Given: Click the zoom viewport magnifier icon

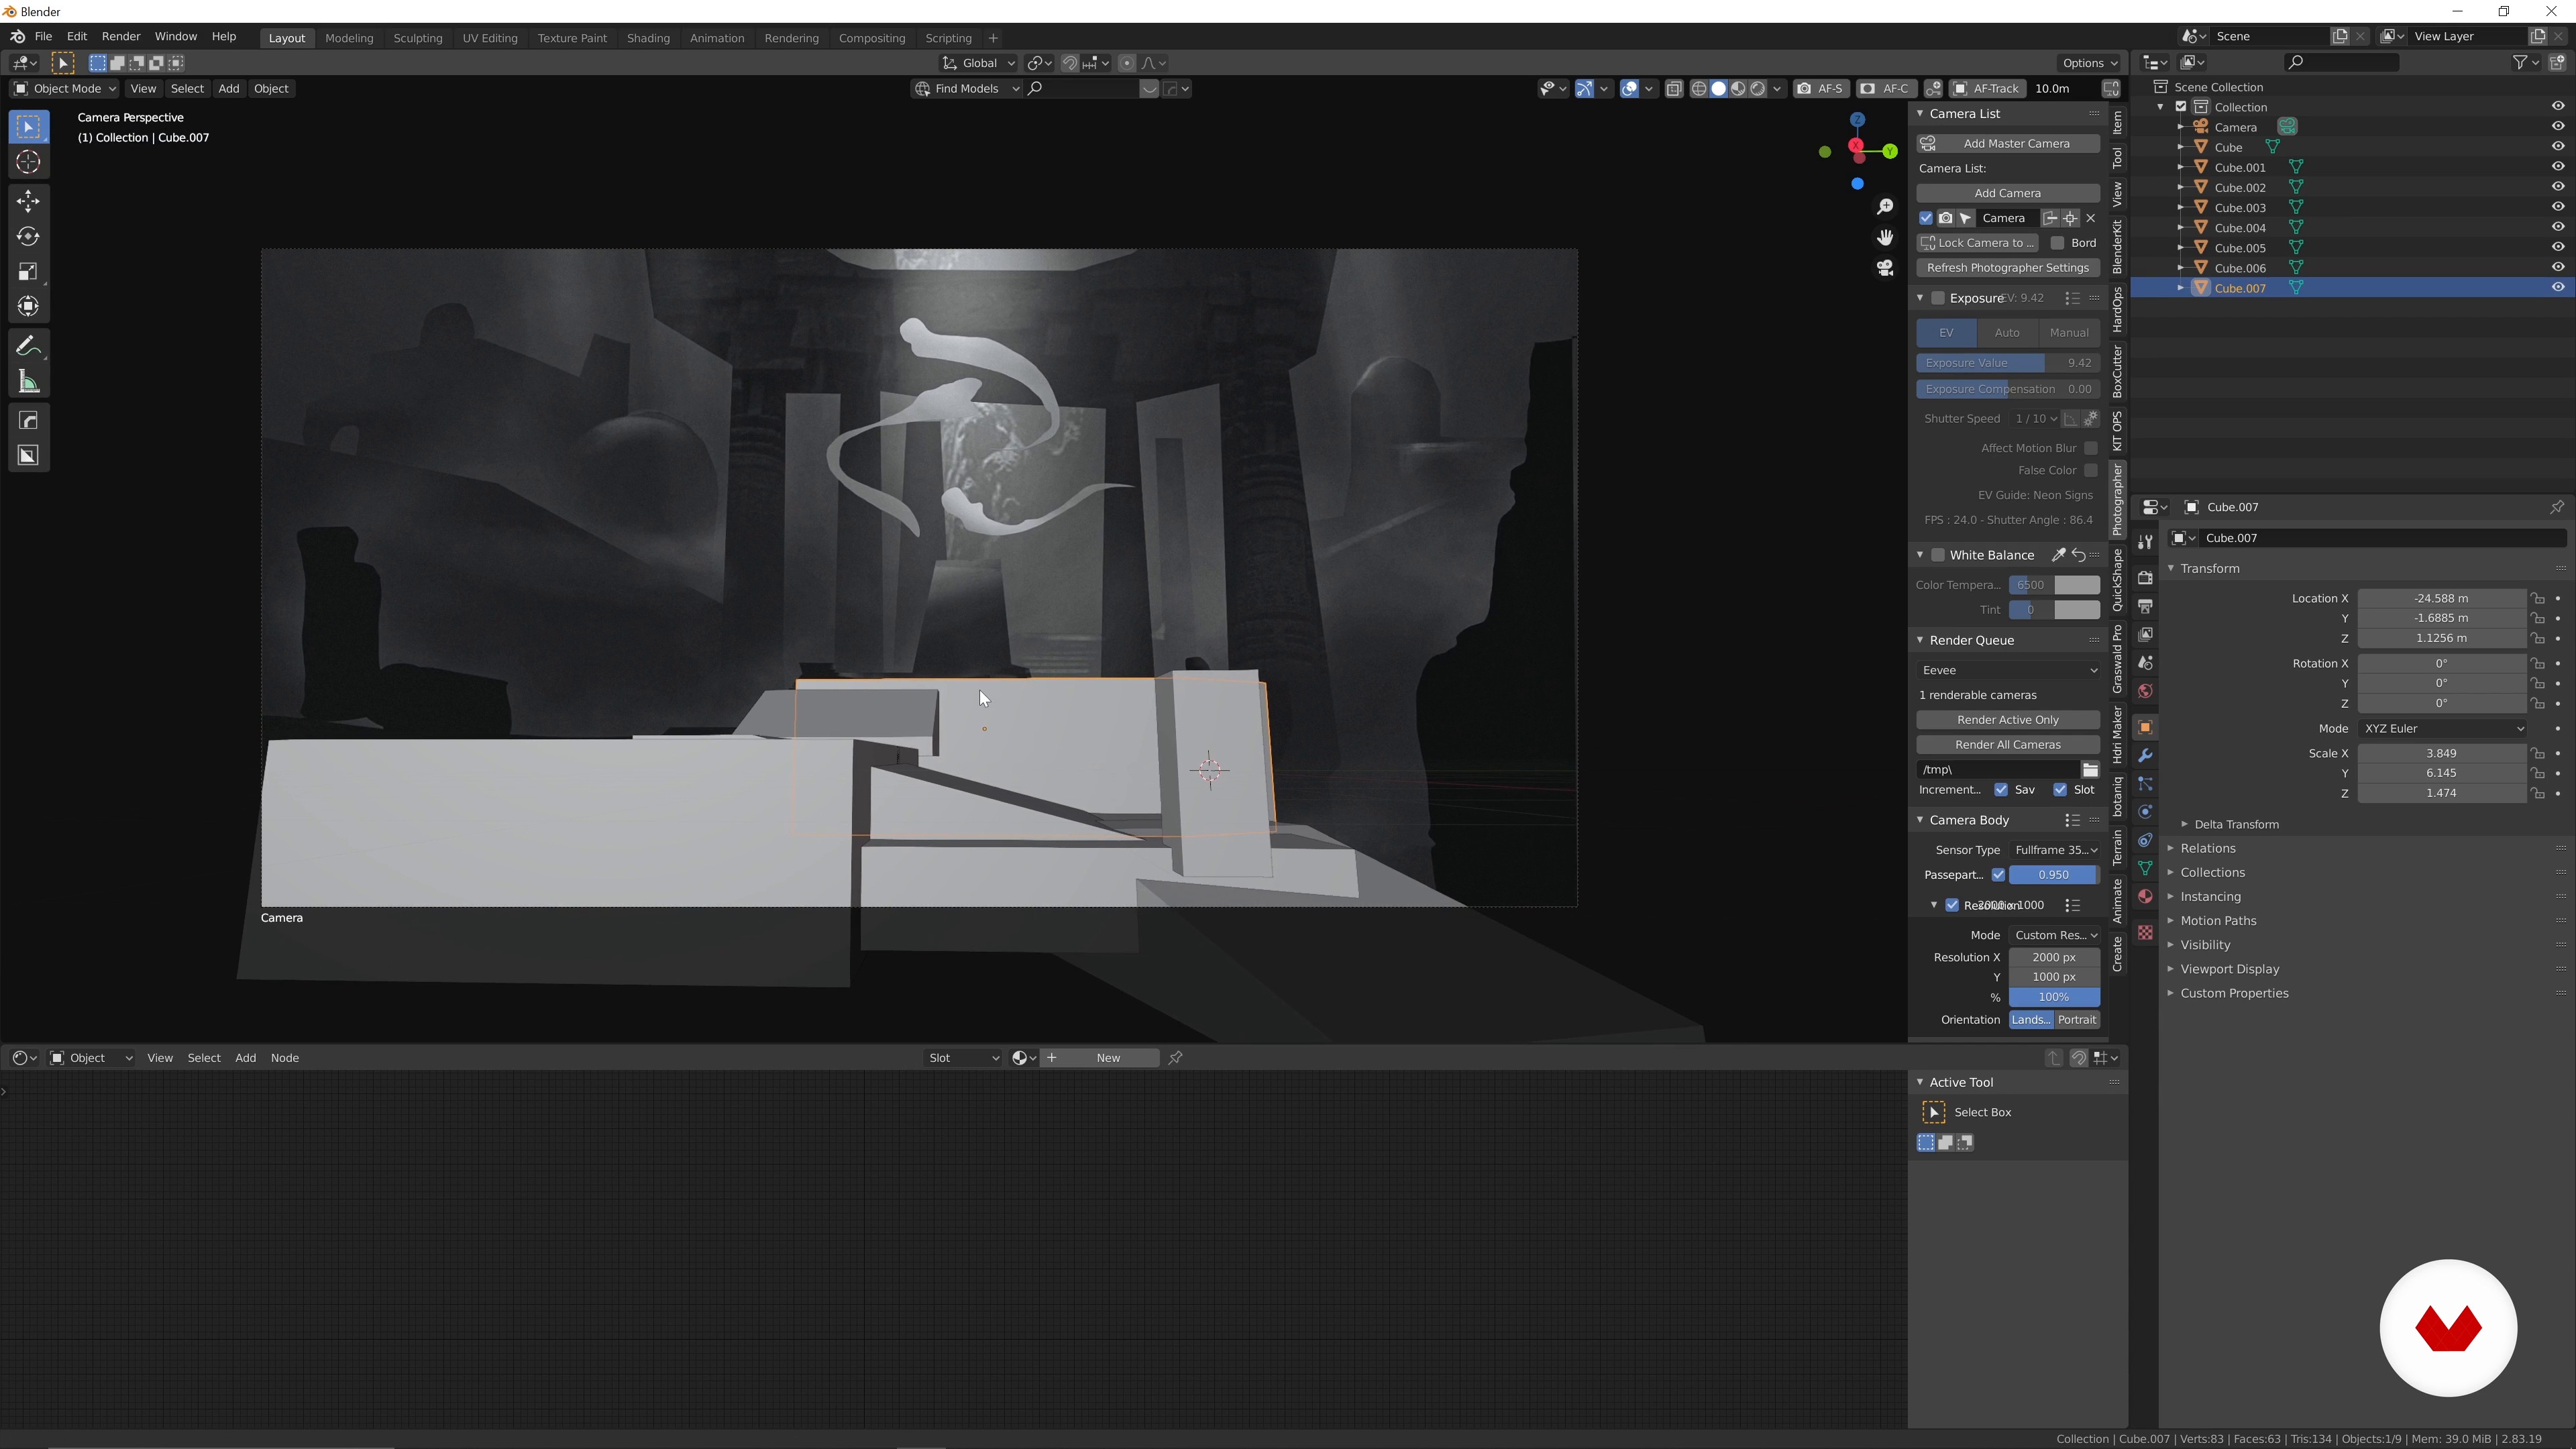Looking at the screenshot, I should click(1885, 206).
